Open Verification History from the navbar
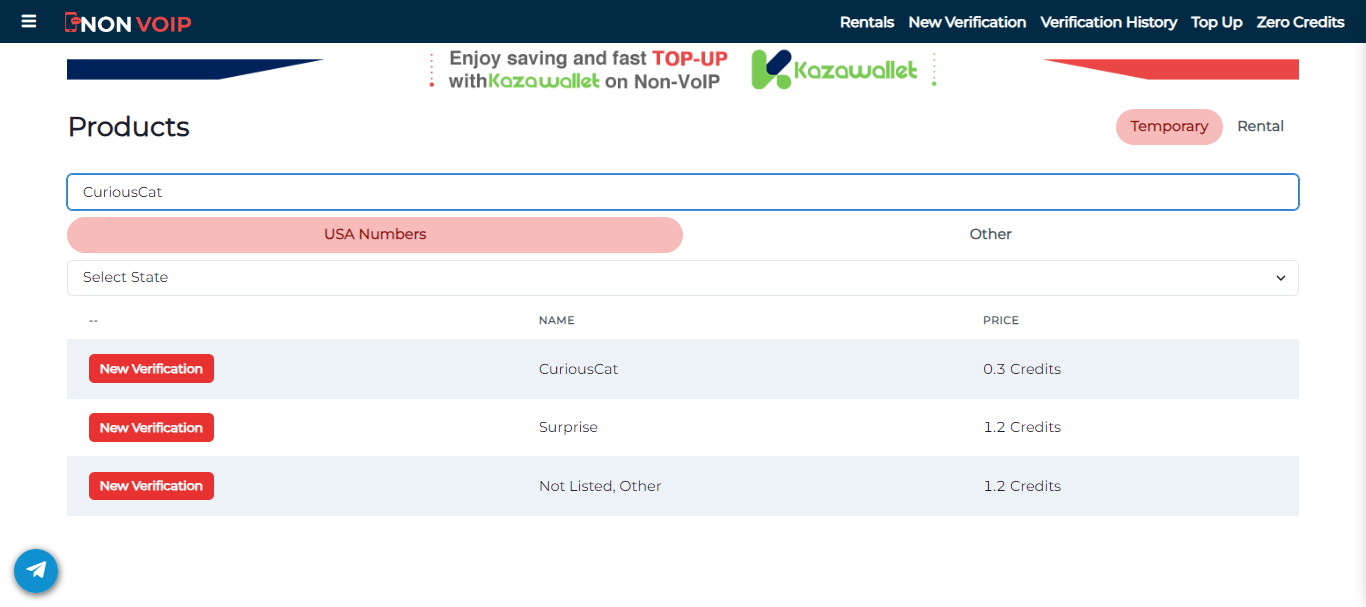1366x607 pixels. (x=1108, y=21)
